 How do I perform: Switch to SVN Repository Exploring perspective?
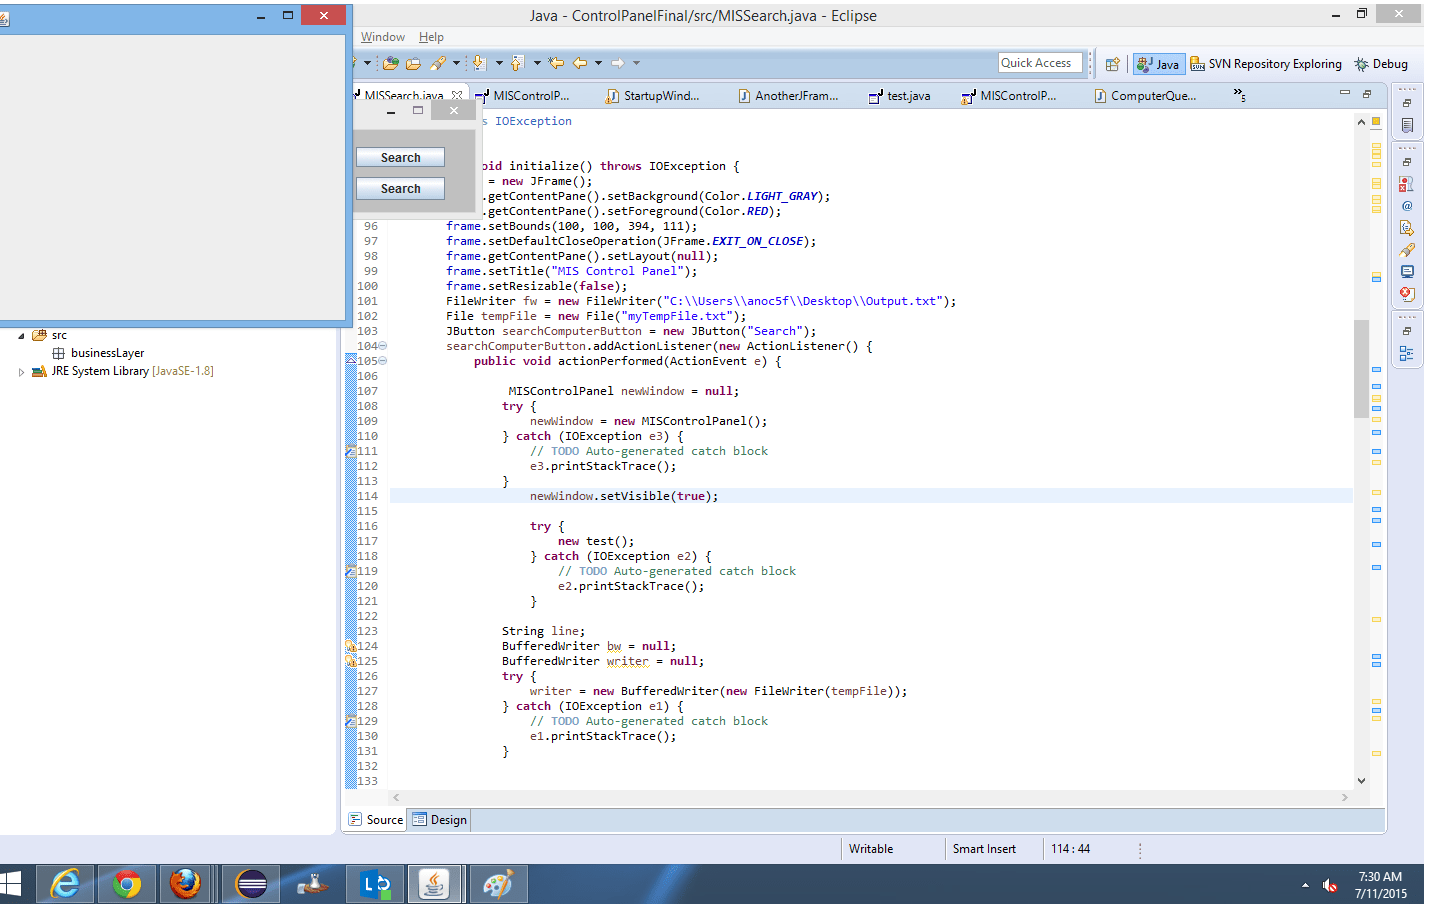(1266, 64)
